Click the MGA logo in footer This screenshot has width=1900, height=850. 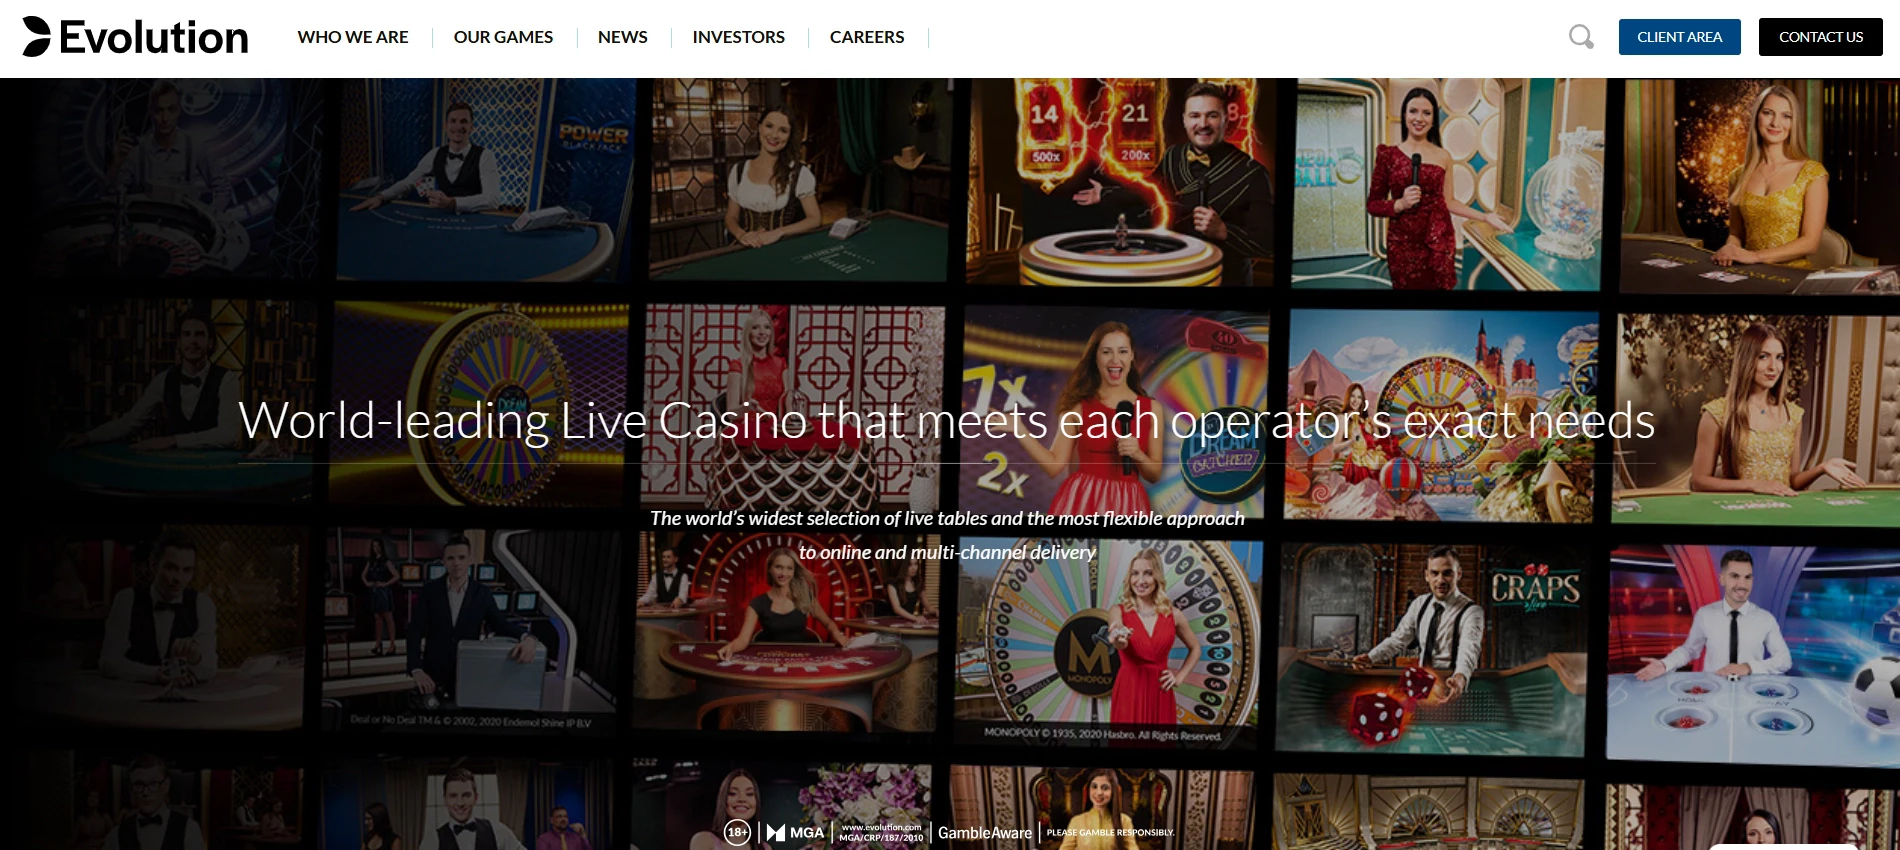point(795,832)
